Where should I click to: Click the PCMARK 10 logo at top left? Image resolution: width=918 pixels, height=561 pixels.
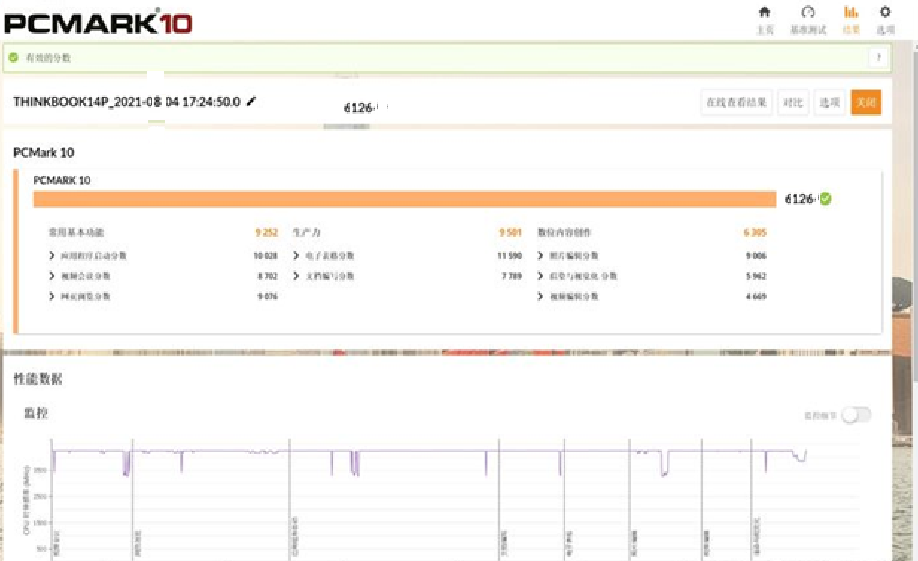click(98, 23)
